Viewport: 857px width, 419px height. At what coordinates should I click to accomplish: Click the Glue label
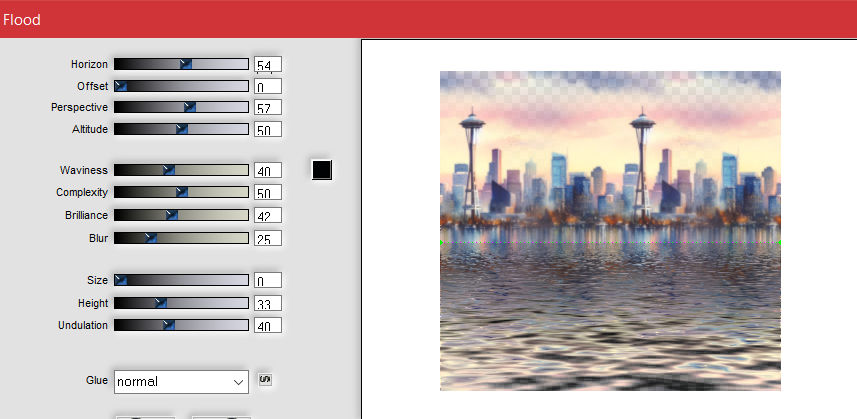click(x=97, y=380)
